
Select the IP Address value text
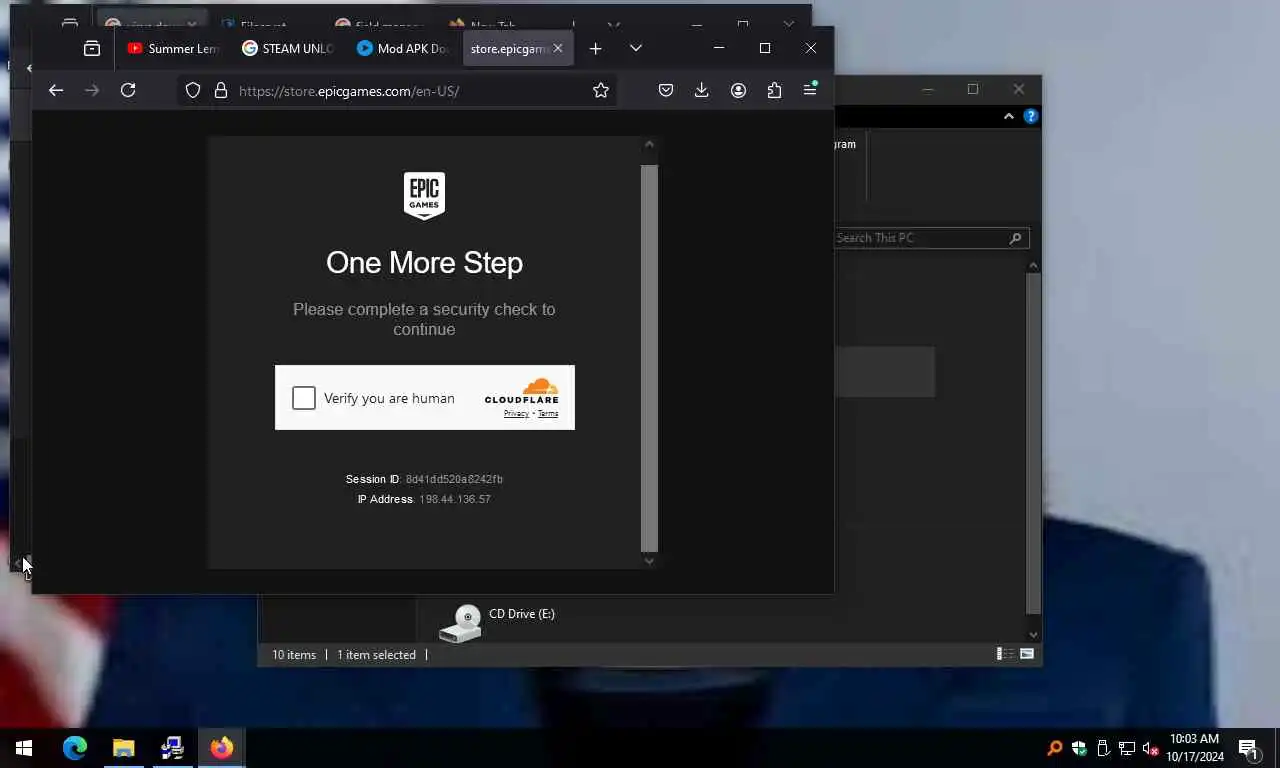tap(455, 499)
